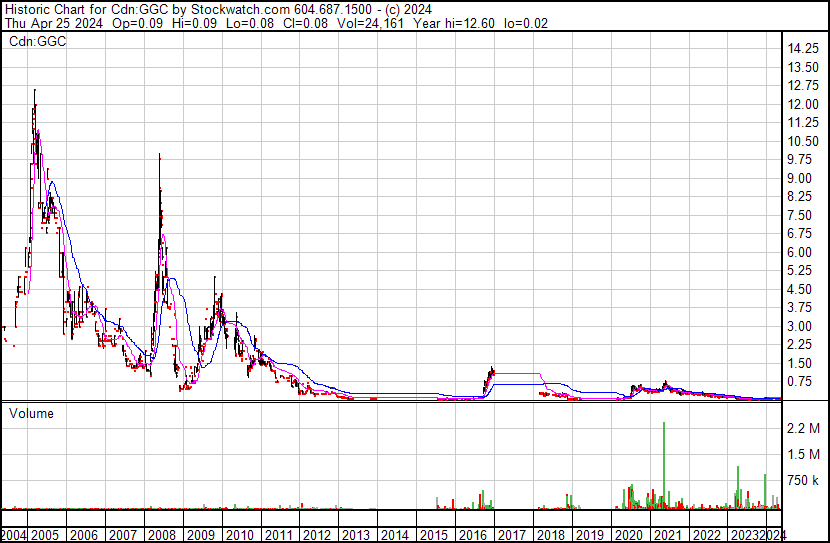Click the Volume panel label
This screenshot has height=543, width=830.
(x=32, y=413)
